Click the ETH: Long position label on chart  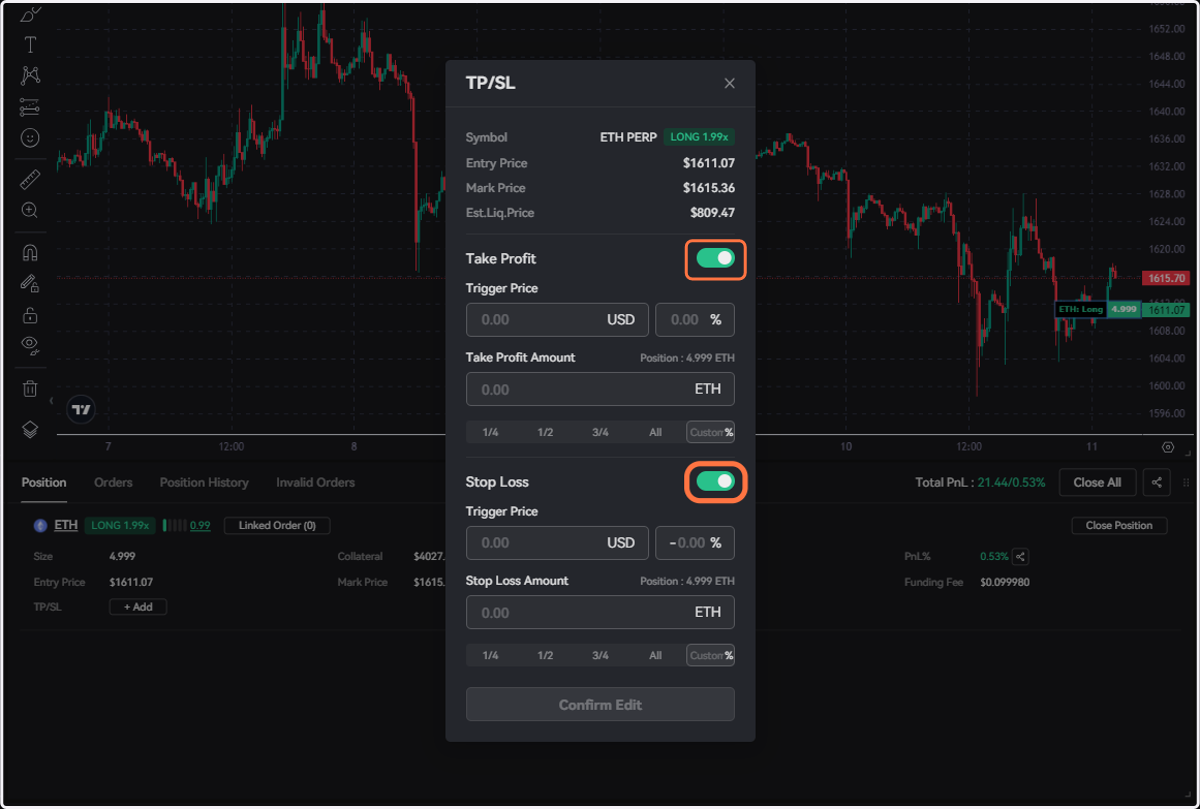pyautogui.click(x=1080, y=309)
